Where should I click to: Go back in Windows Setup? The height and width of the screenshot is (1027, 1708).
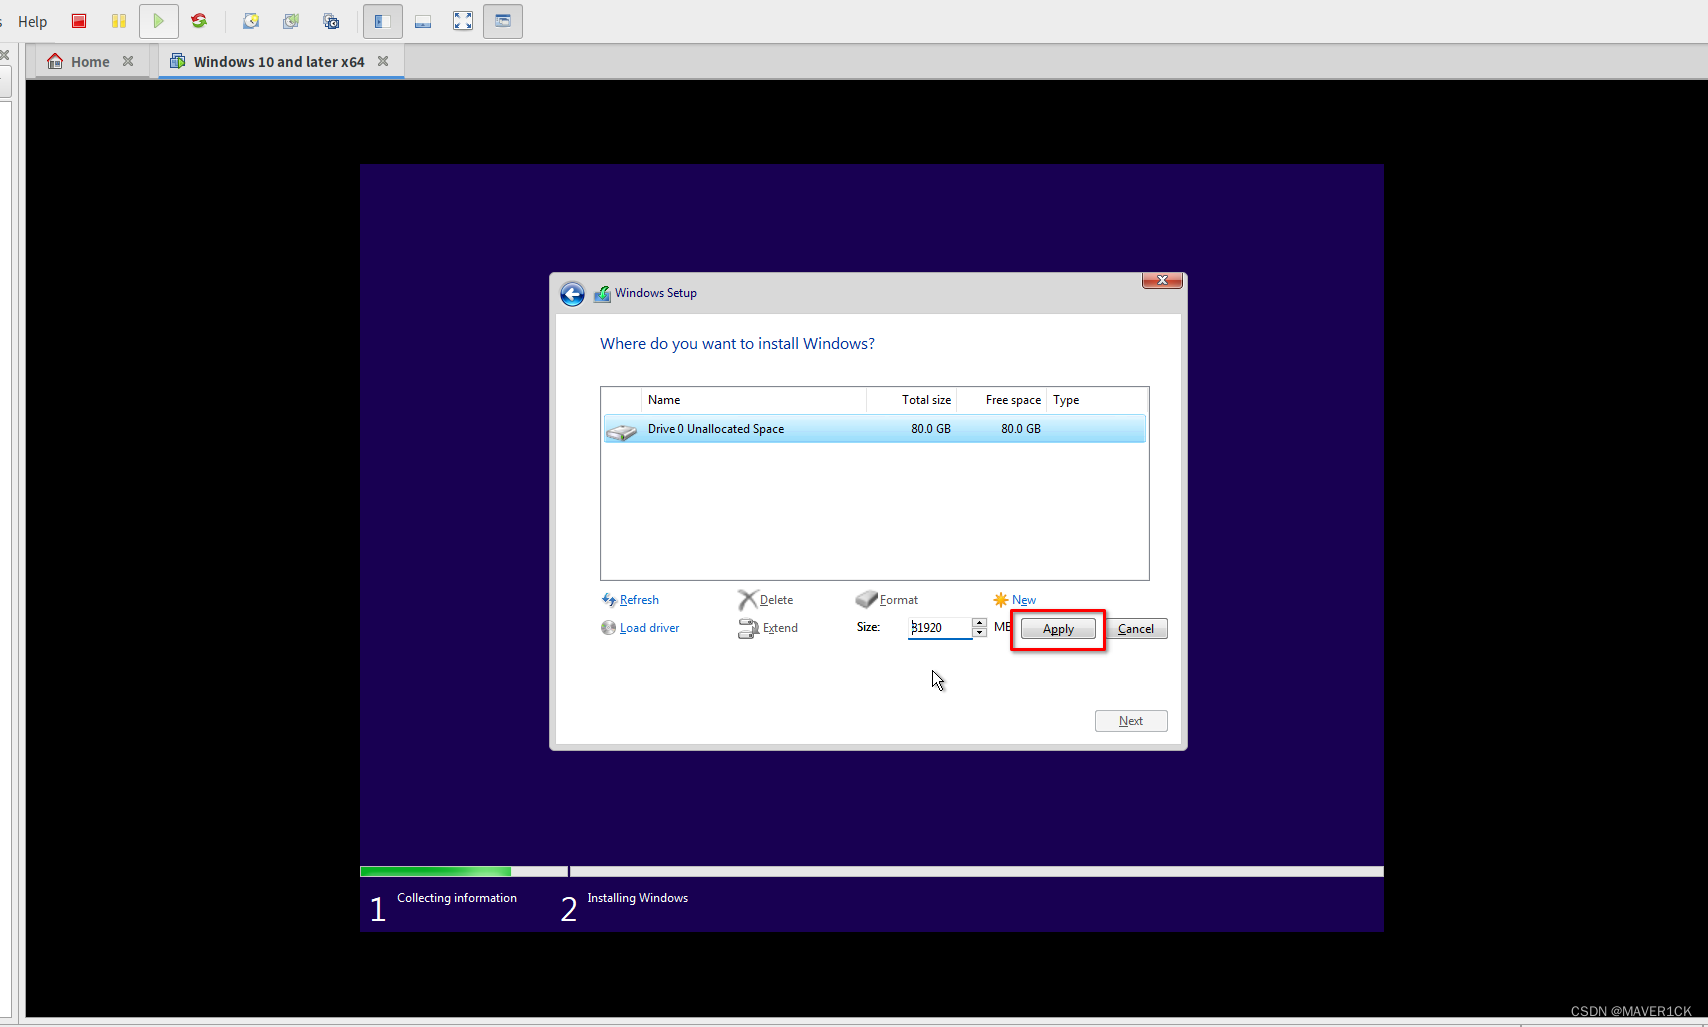pyautogui.click(x=572, y=294)
